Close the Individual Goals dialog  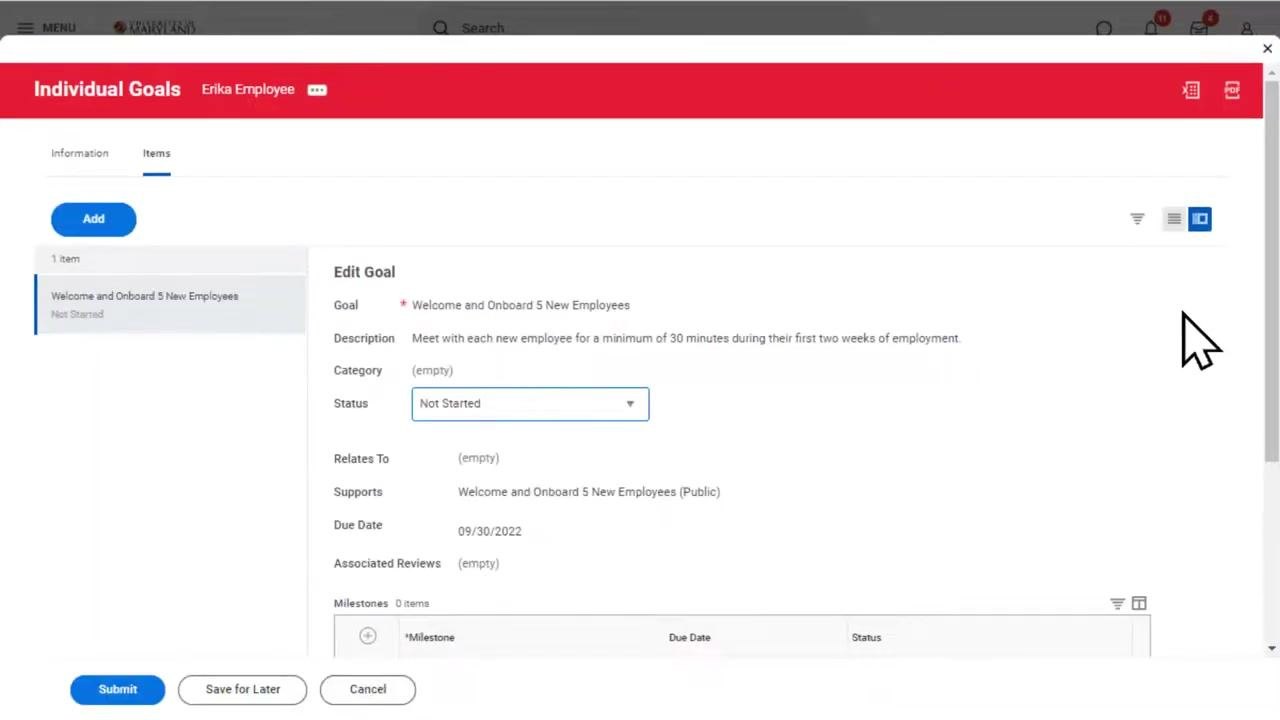(x=1267, y=48)
